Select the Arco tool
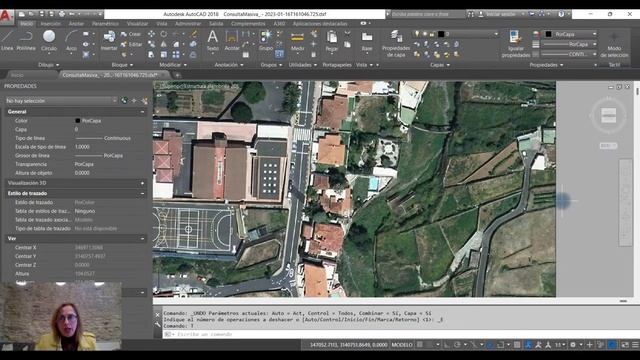The image size is (640, 360). [x=71, y=40]
